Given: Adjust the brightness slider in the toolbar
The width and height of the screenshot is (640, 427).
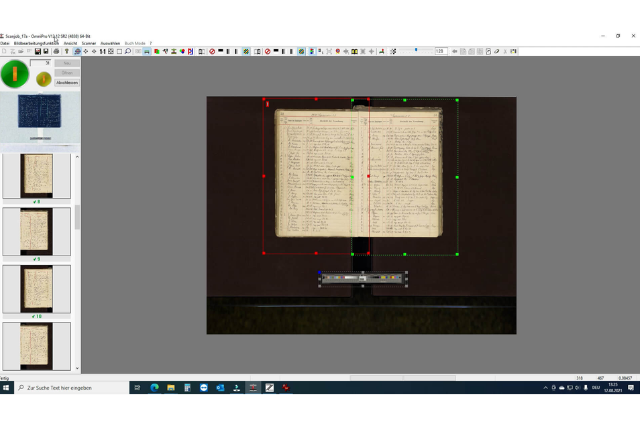Looking at the screenshot, I should pos(417,51).
